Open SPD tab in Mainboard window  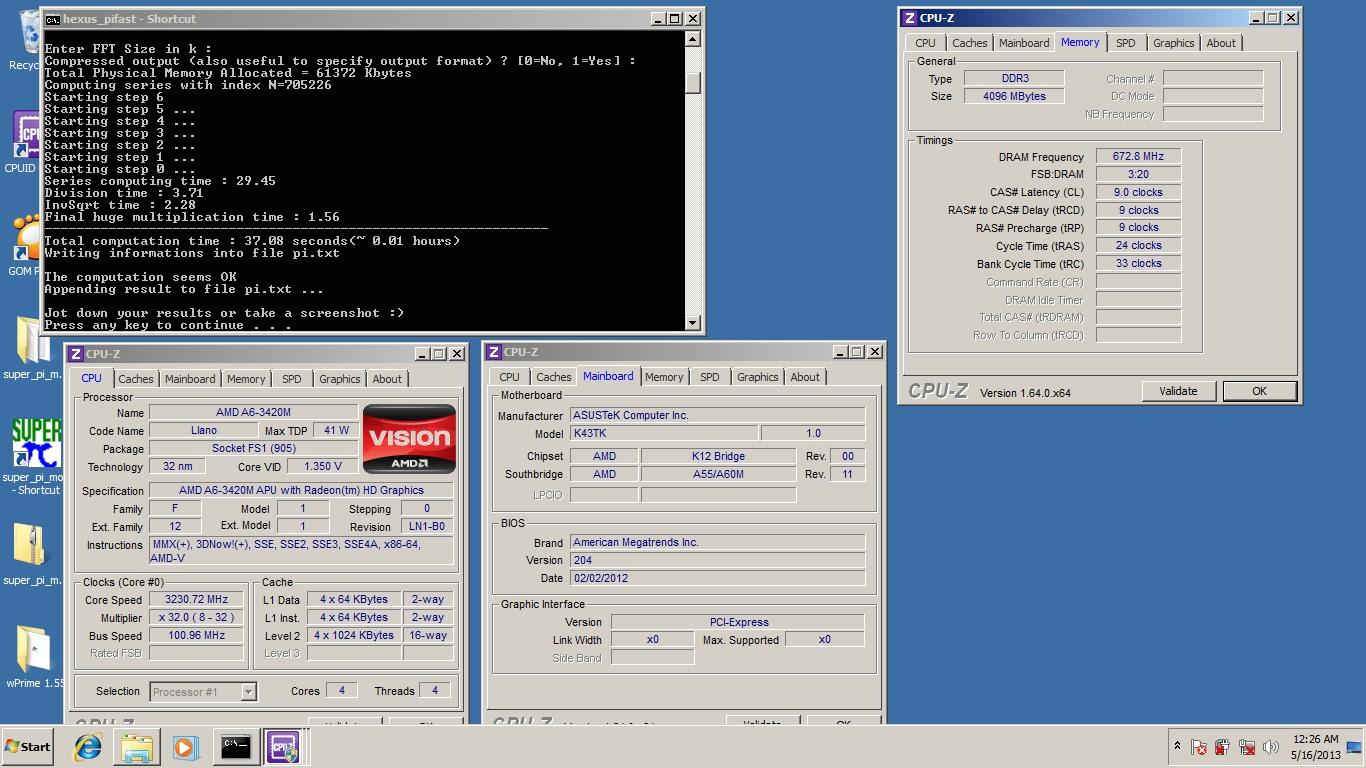click(x=709, y=377)
